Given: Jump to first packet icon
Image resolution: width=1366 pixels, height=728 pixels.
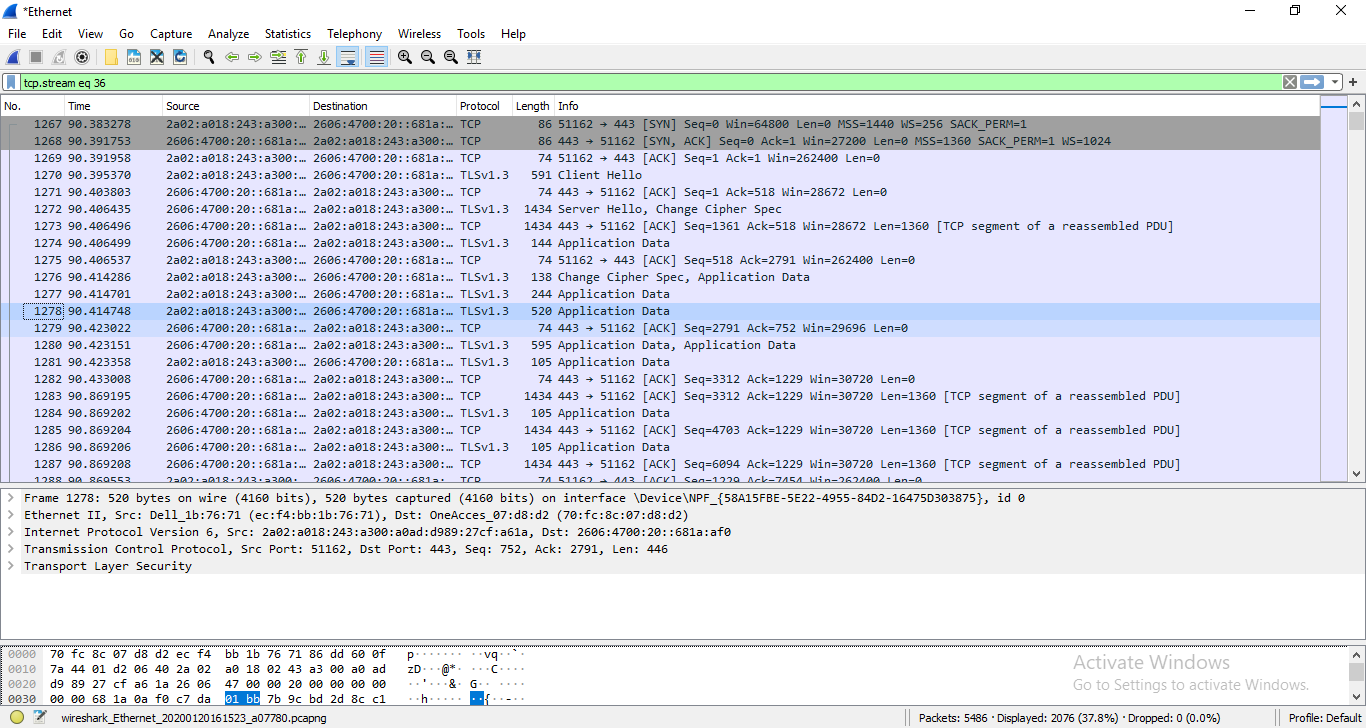Looking at the screenshot, I should 301,57.
